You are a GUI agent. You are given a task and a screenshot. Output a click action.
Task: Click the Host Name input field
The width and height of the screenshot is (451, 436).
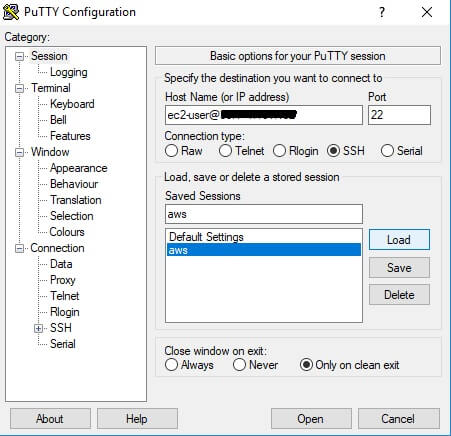click(264, 115)
